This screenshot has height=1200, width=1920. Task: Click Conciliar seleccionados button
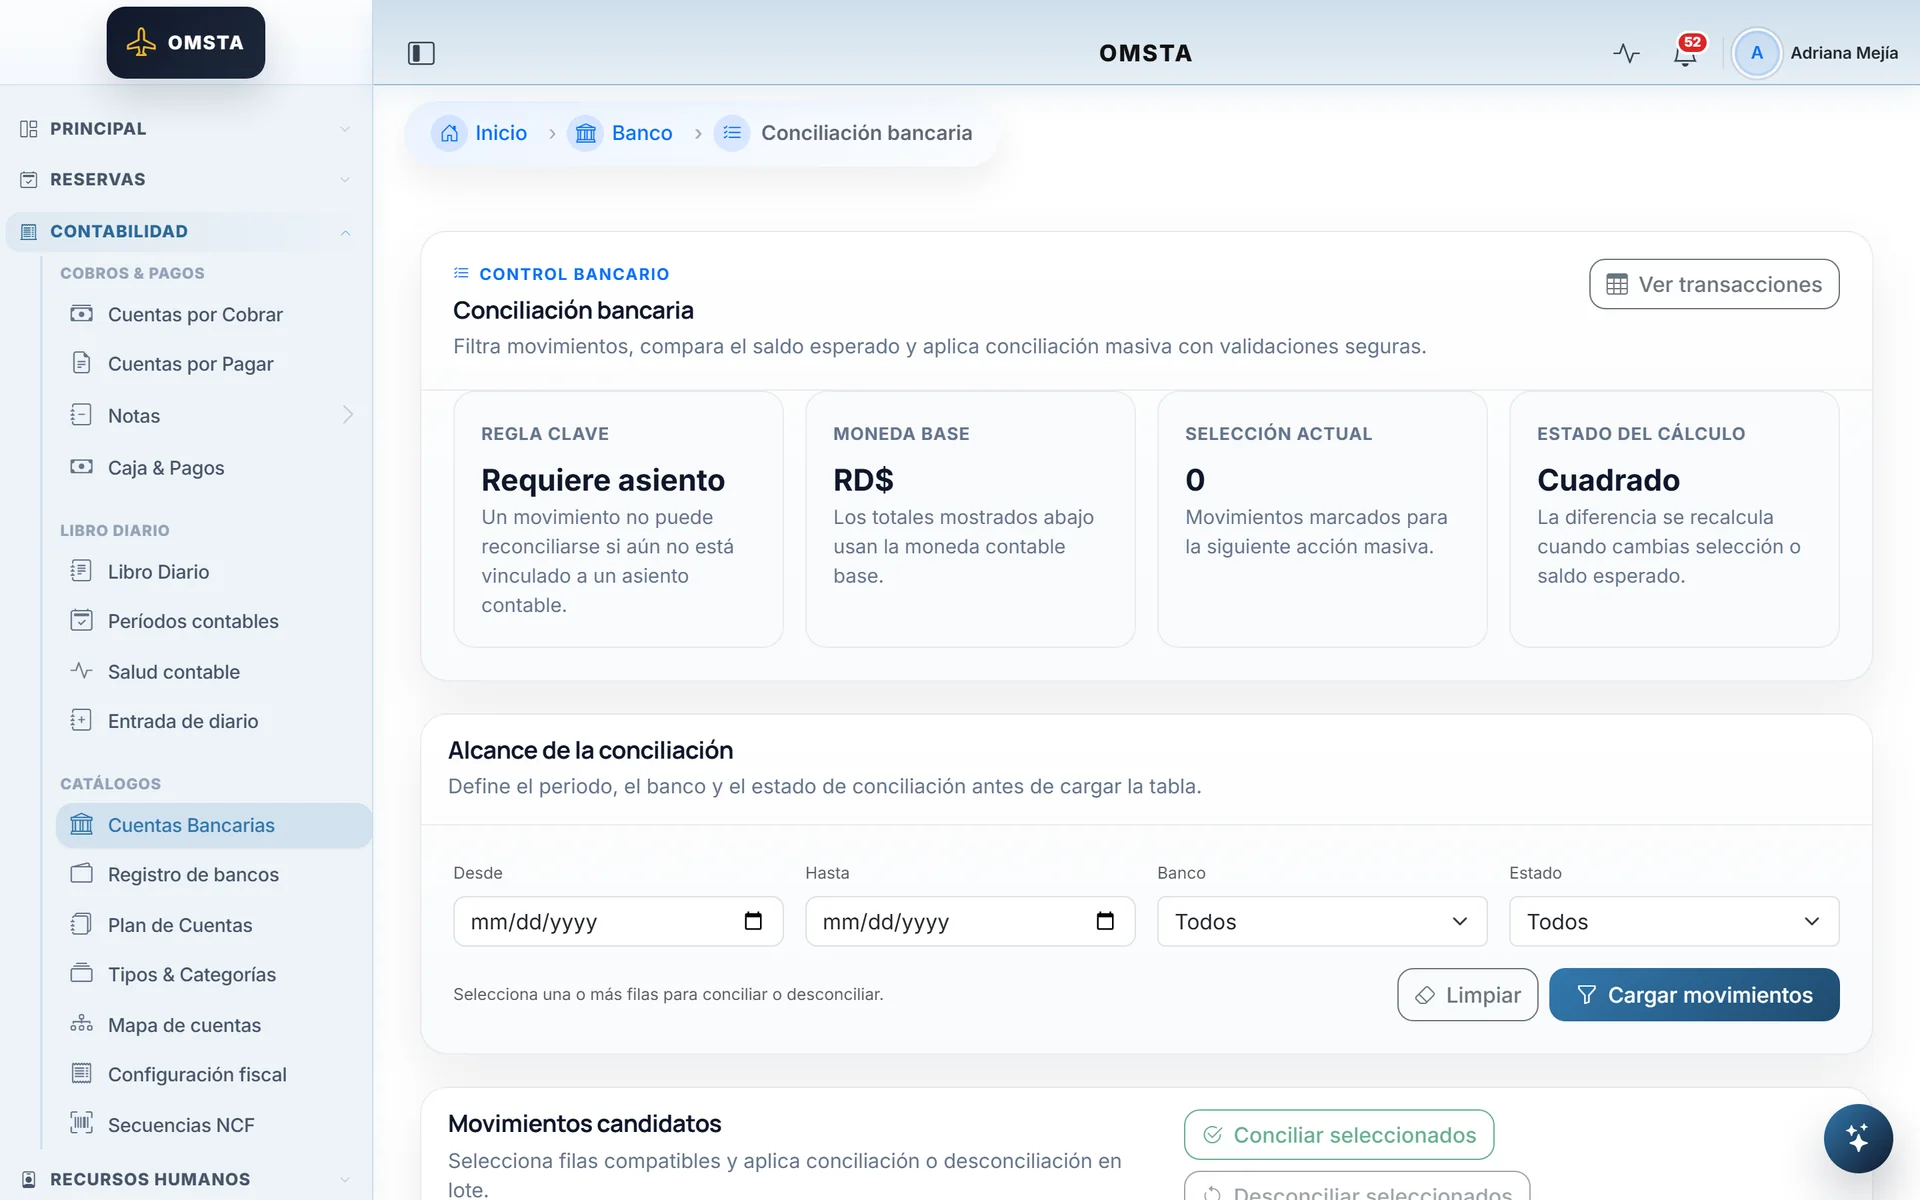[1339, 1135]
